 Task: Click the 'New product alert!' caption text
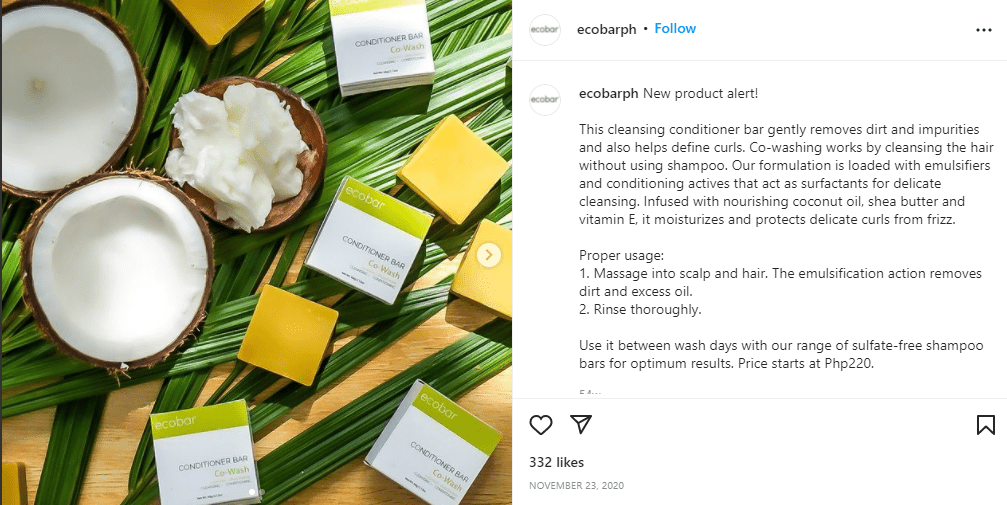(700, 93)
